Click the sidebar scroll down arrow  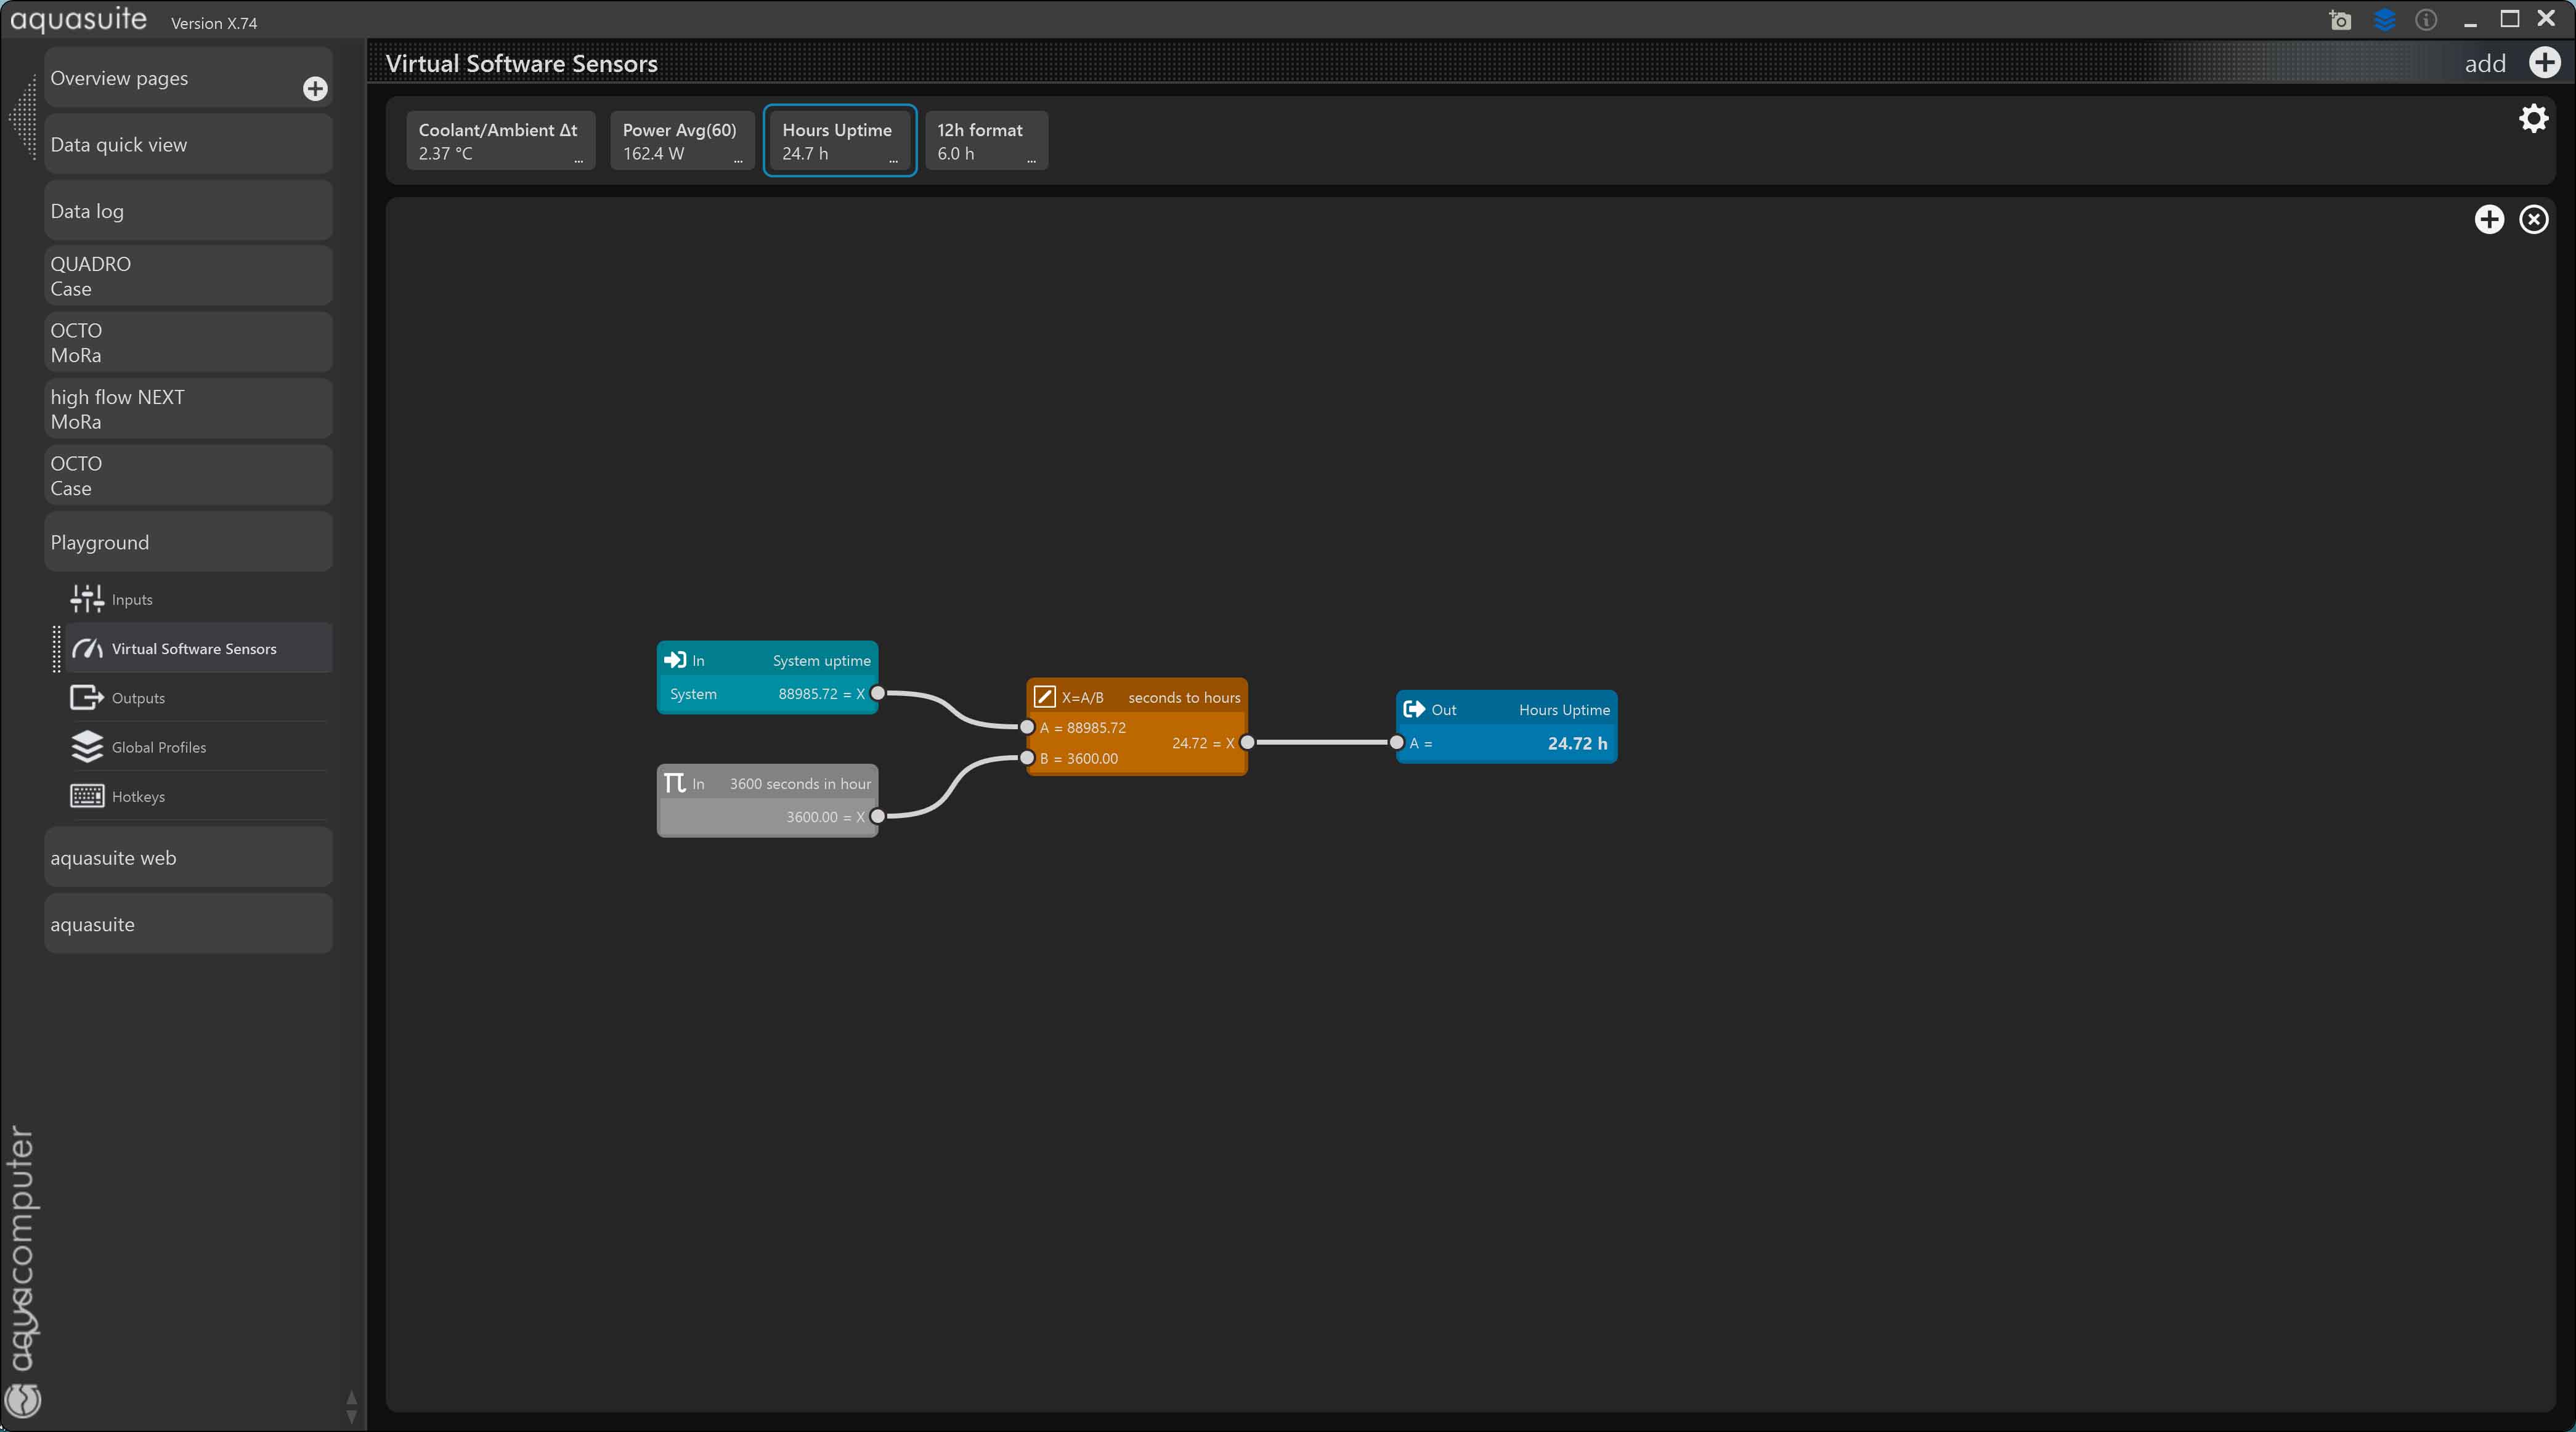[x=351, y=1416]
